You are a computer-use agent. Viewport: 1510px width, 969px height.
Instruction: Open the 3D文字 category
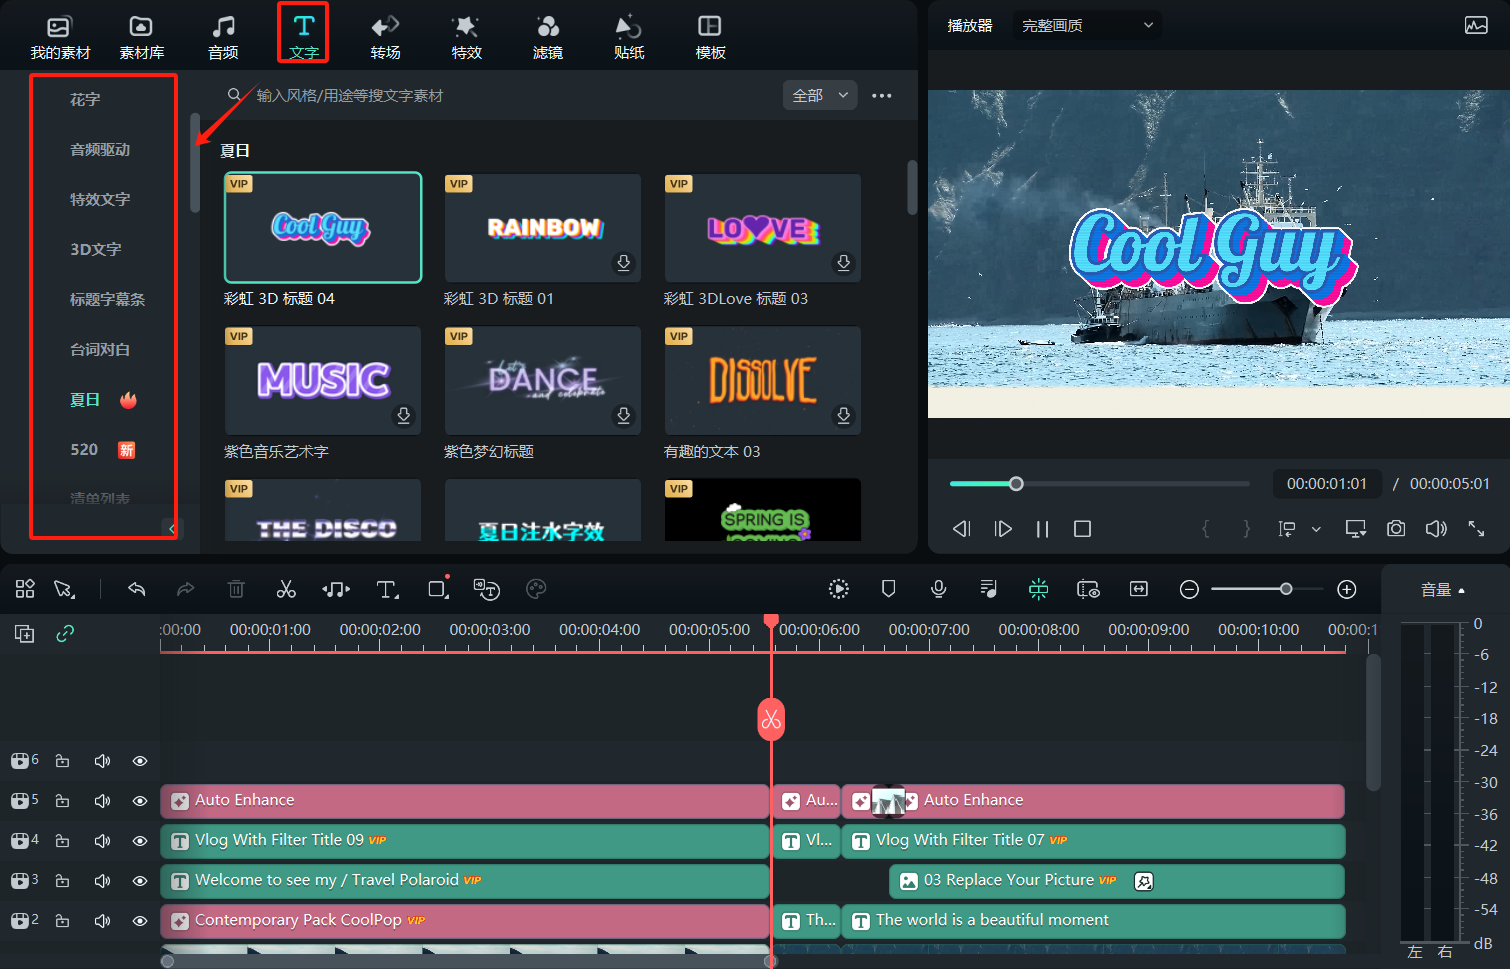96,250
